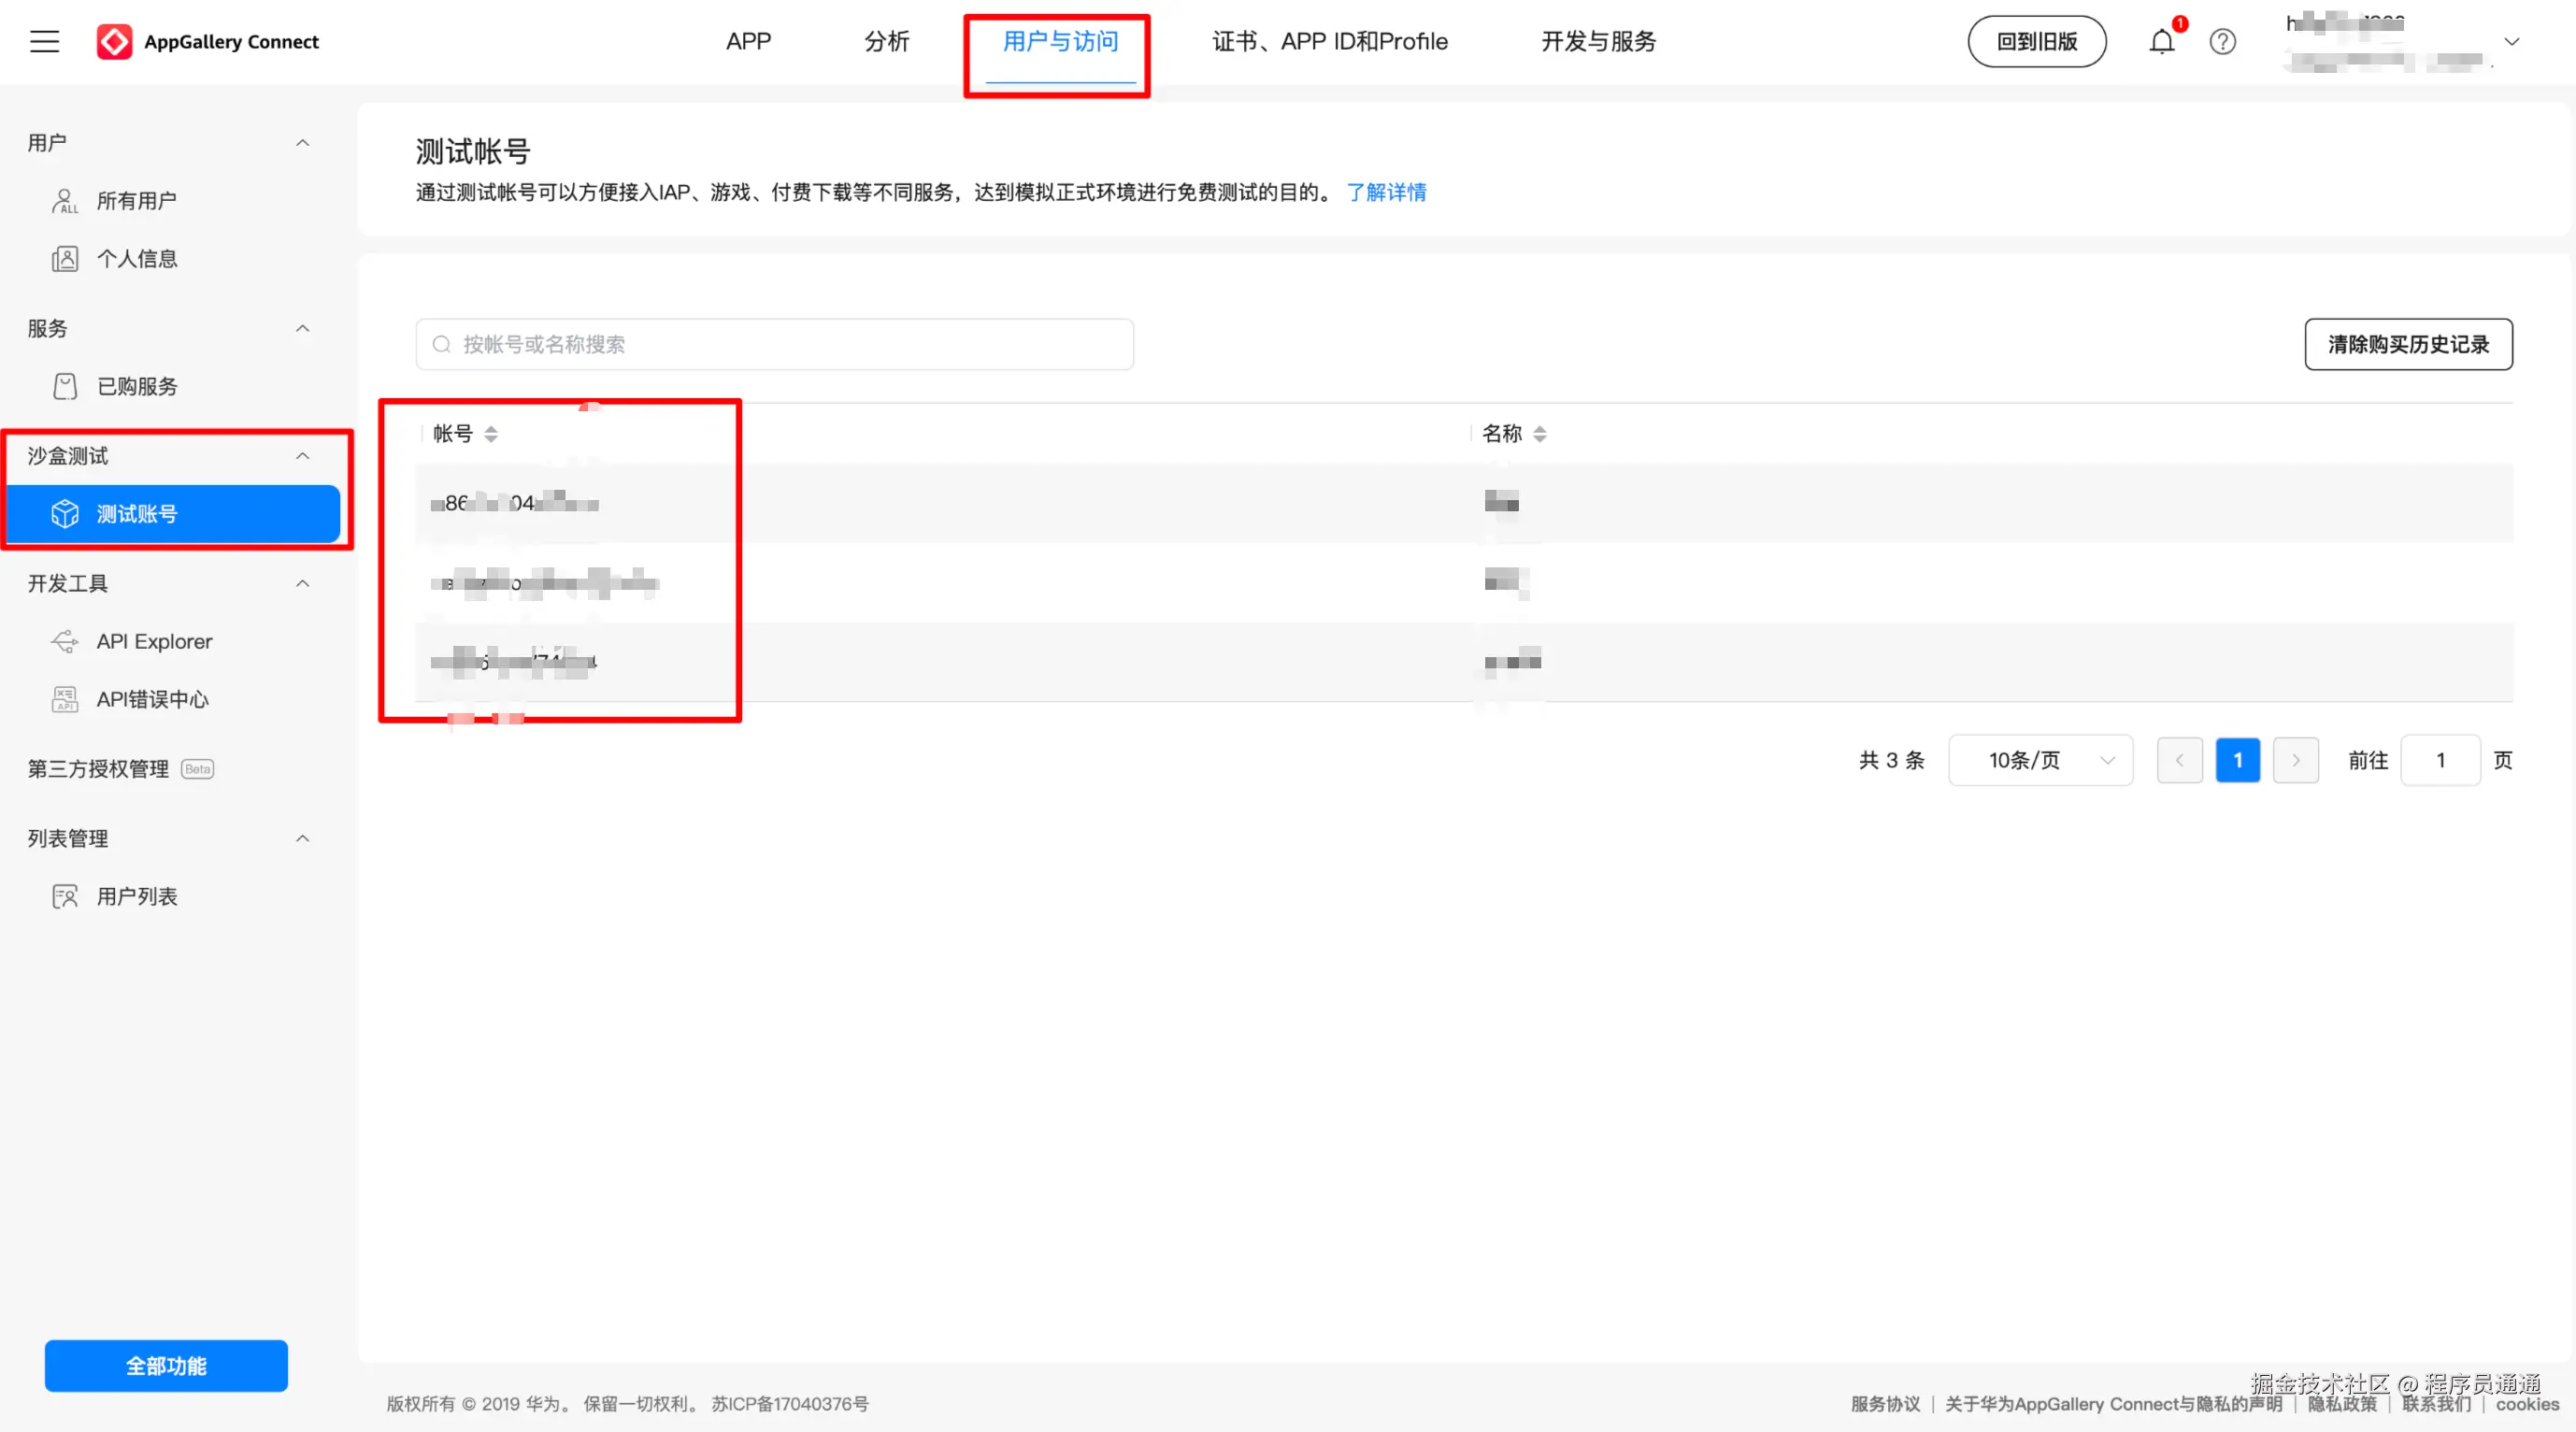Click the account search input field
The width and height of the screenshot is (2576, 1432).
(x=775, y=344)
